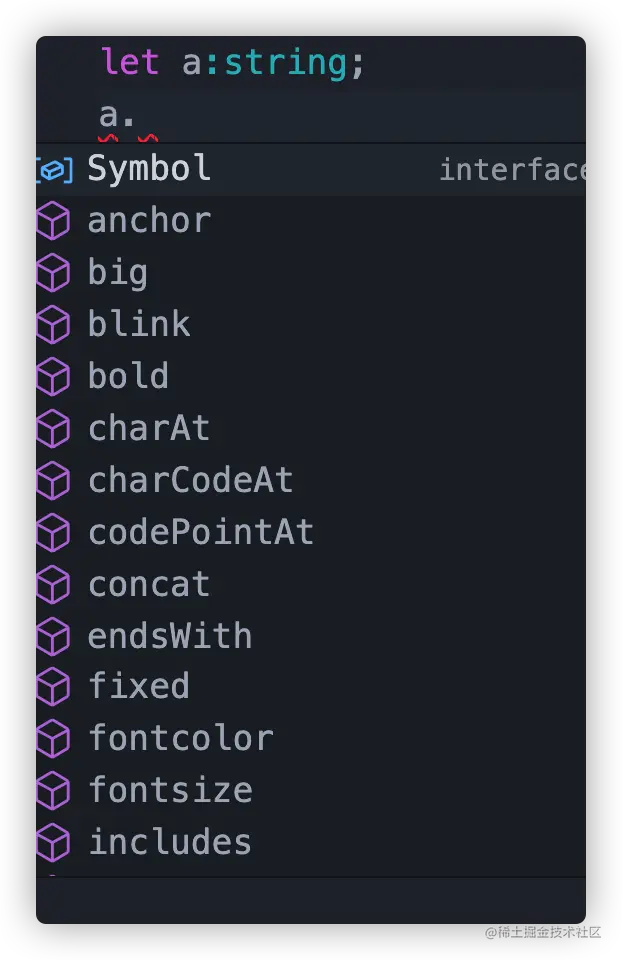Select the fixed method suggestion
The width and height of the screenshot is (622, 960).
pyautogui.click(x=139, y=687)
